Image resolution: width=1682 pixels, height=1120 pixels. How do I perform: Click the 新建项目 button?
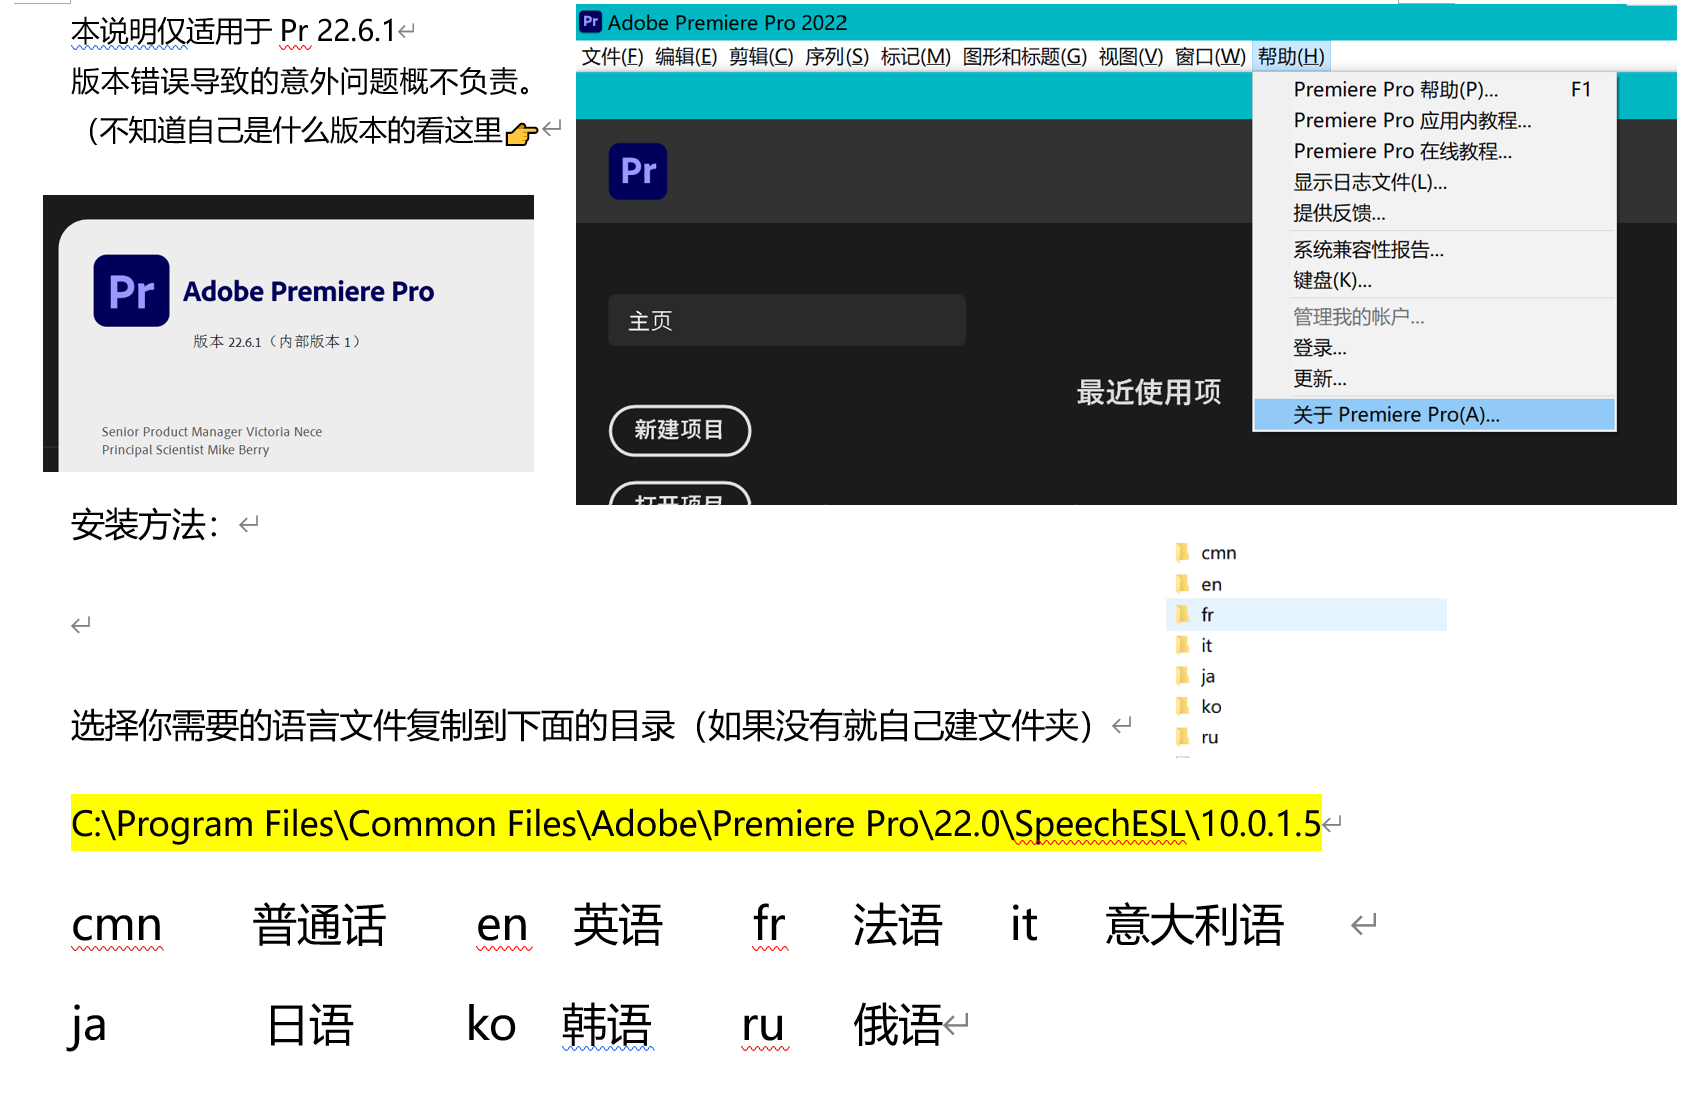point(679,430)
